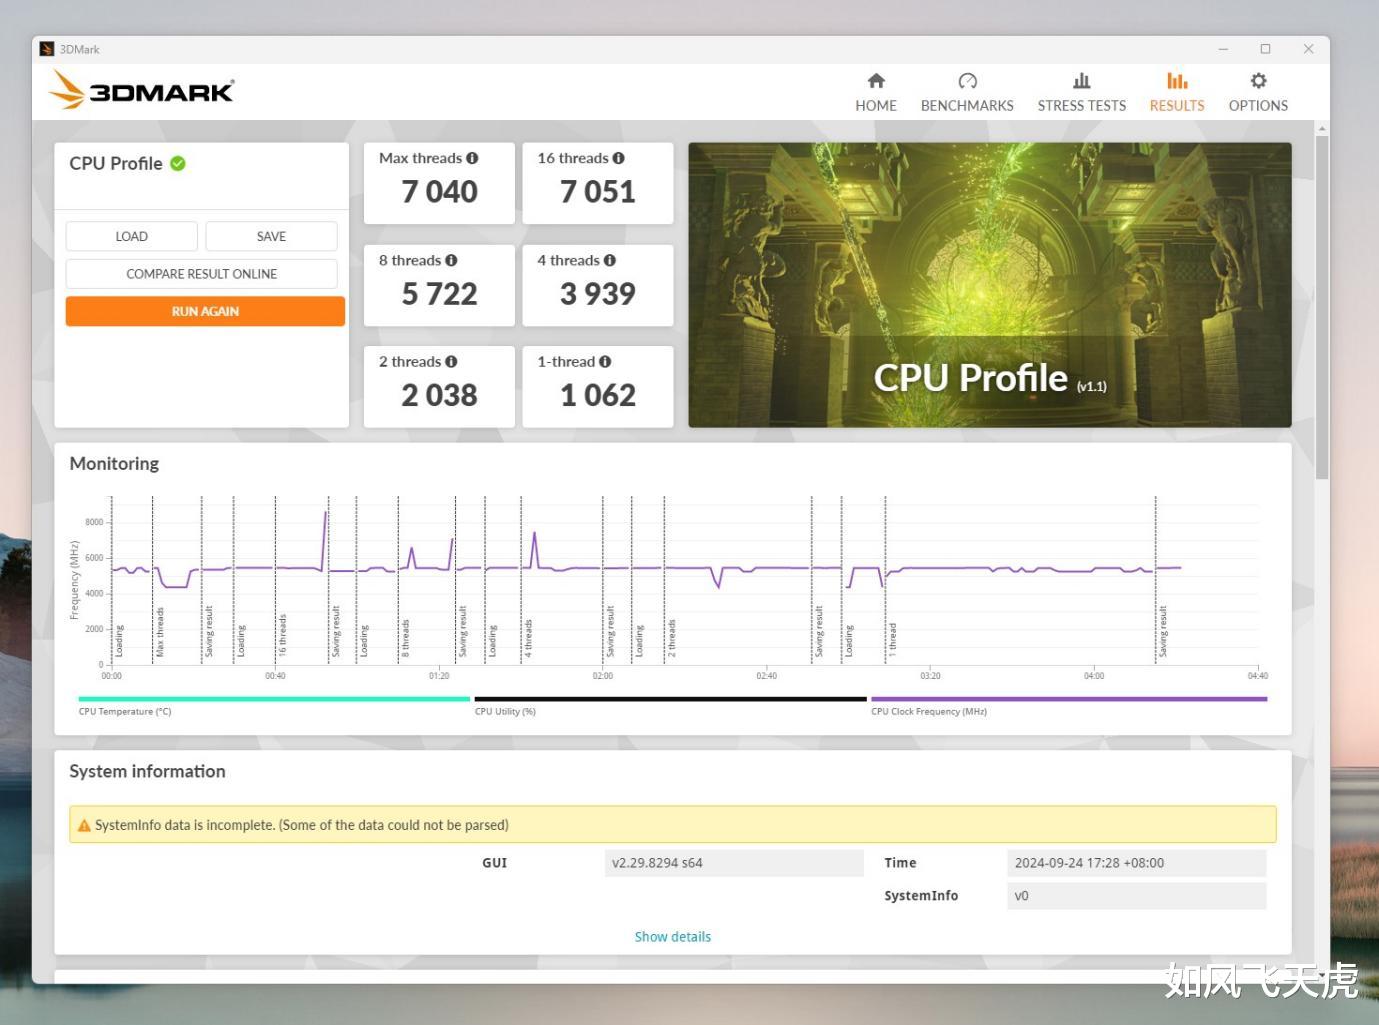Click the Options gear icon

(x=1257, y=81)
